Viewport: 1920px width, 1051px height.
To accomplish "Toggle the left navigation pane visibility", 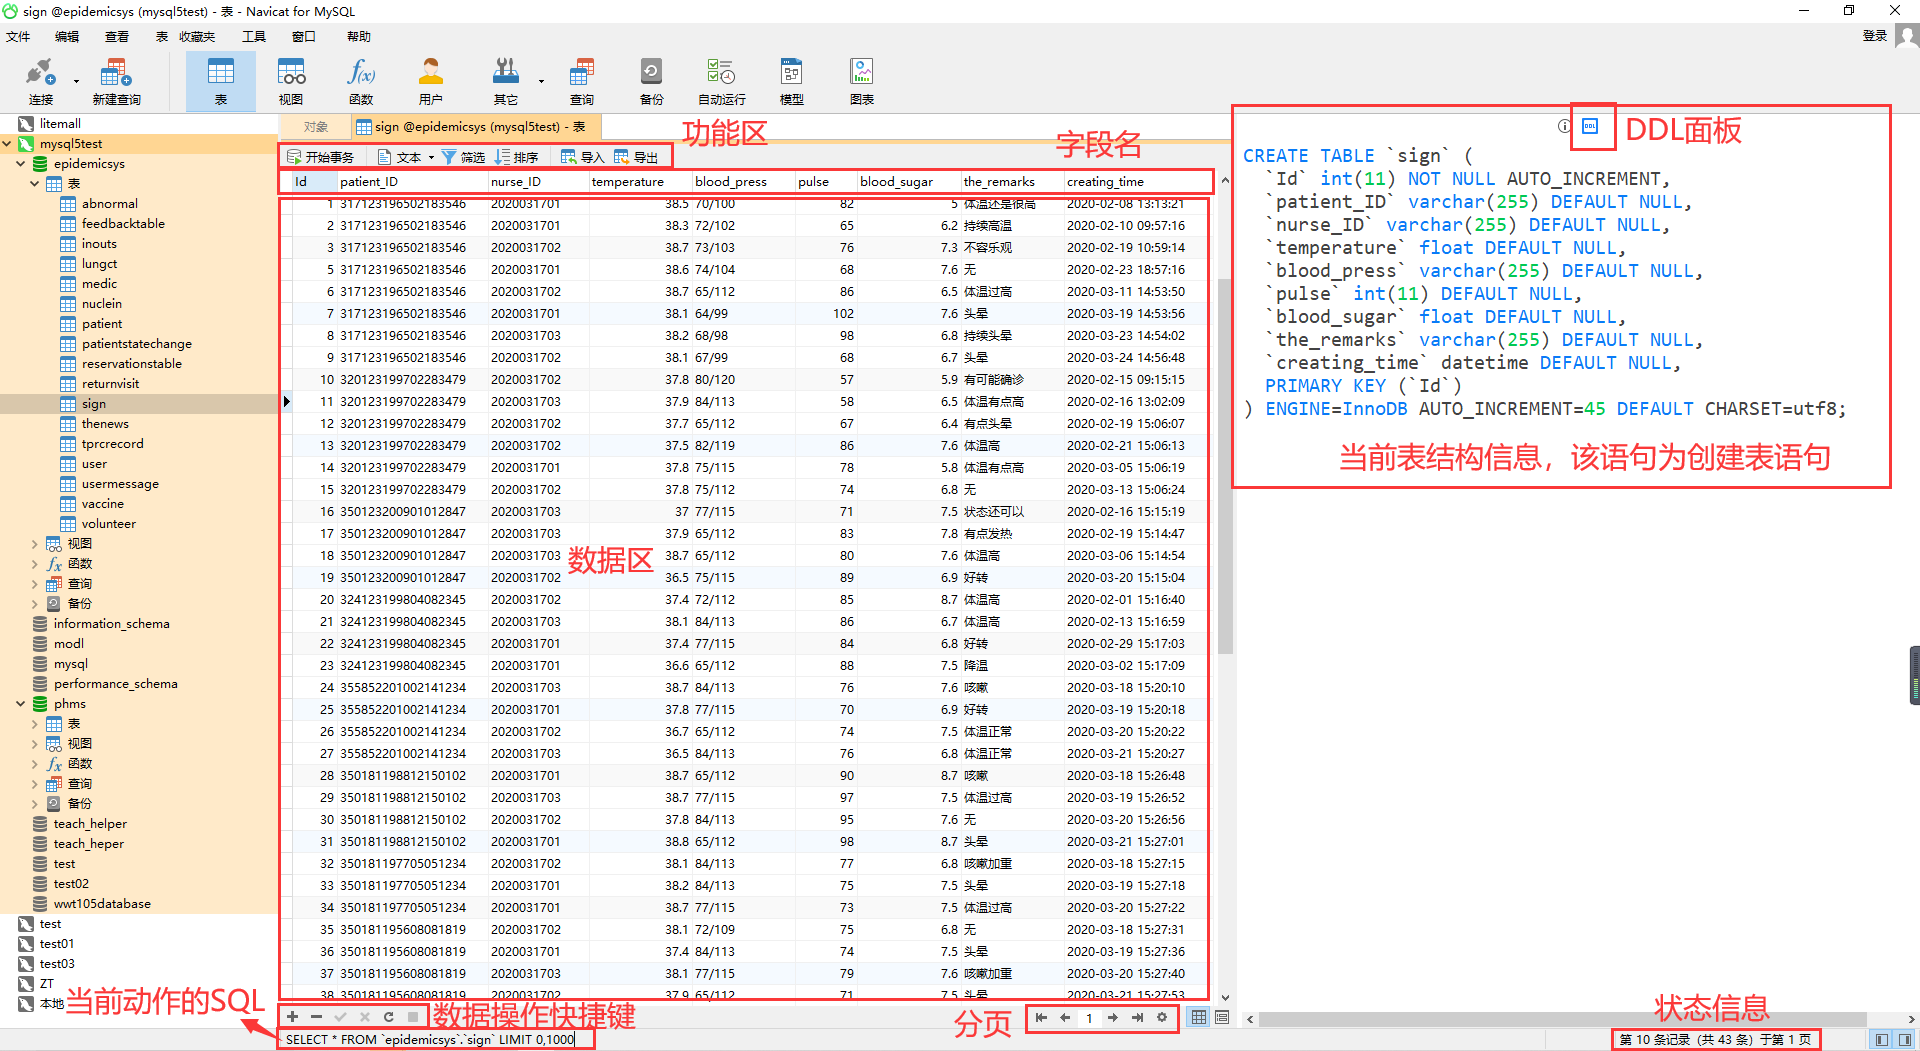I will pos(1882,1040).
